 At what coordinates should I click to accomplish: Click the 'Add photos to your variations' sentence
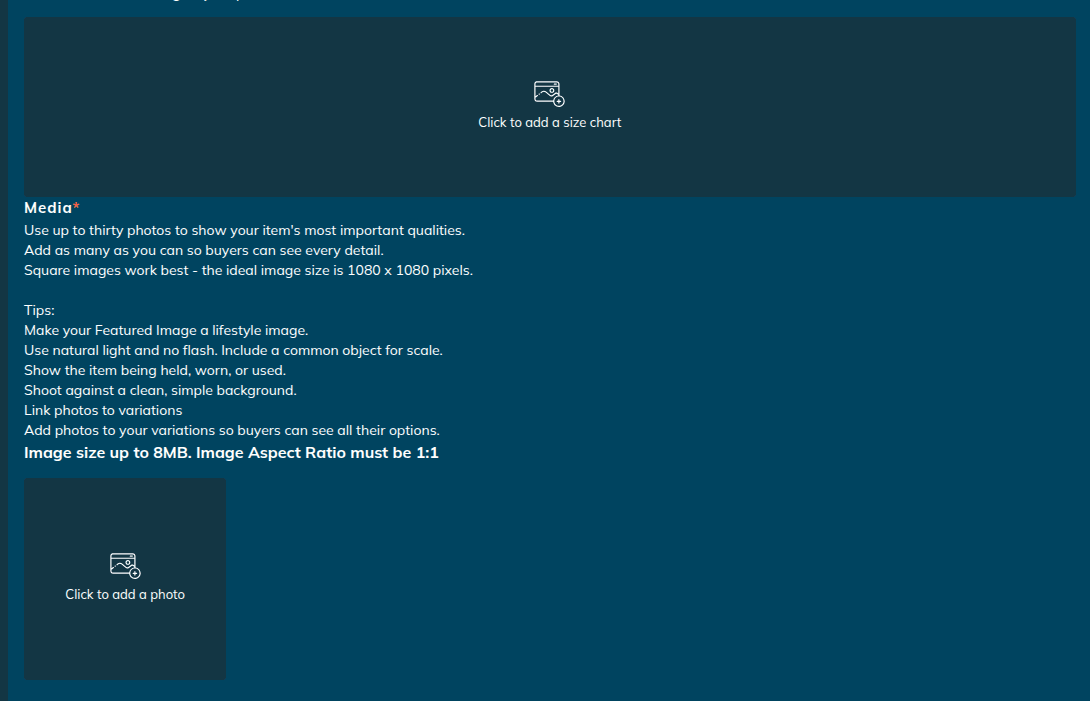[x=232, y=431]
